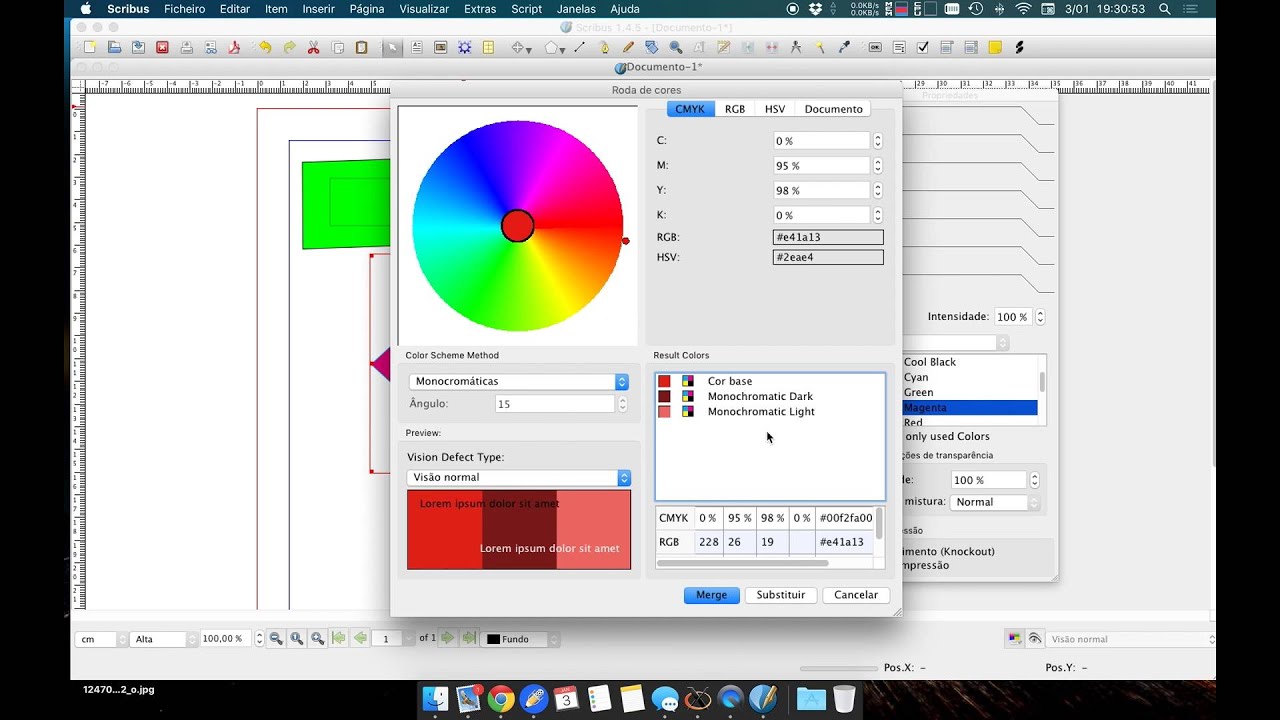1280x720 pixels.
Task: Select the Insert Line tool
Action: tap(580, 47)
